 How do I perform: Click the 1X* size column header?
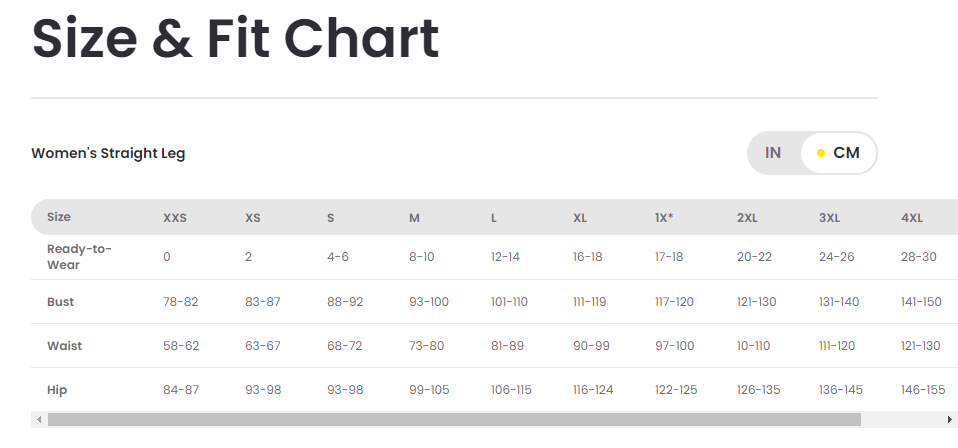coord(664,218)
